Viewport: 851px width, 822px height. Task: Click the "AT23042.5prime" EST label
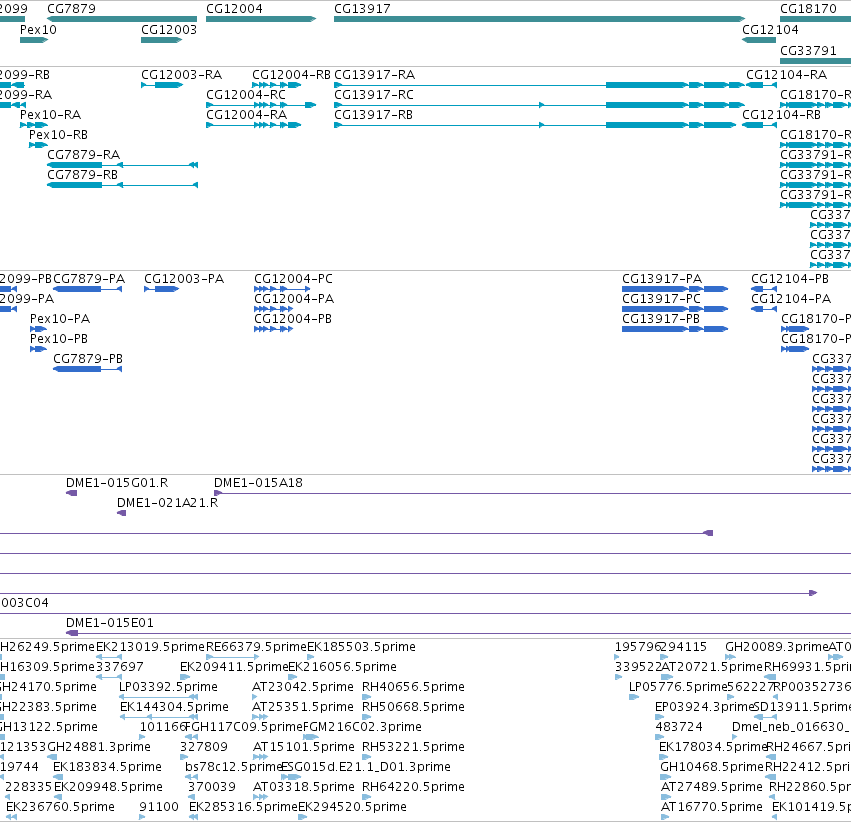(303, 686)
